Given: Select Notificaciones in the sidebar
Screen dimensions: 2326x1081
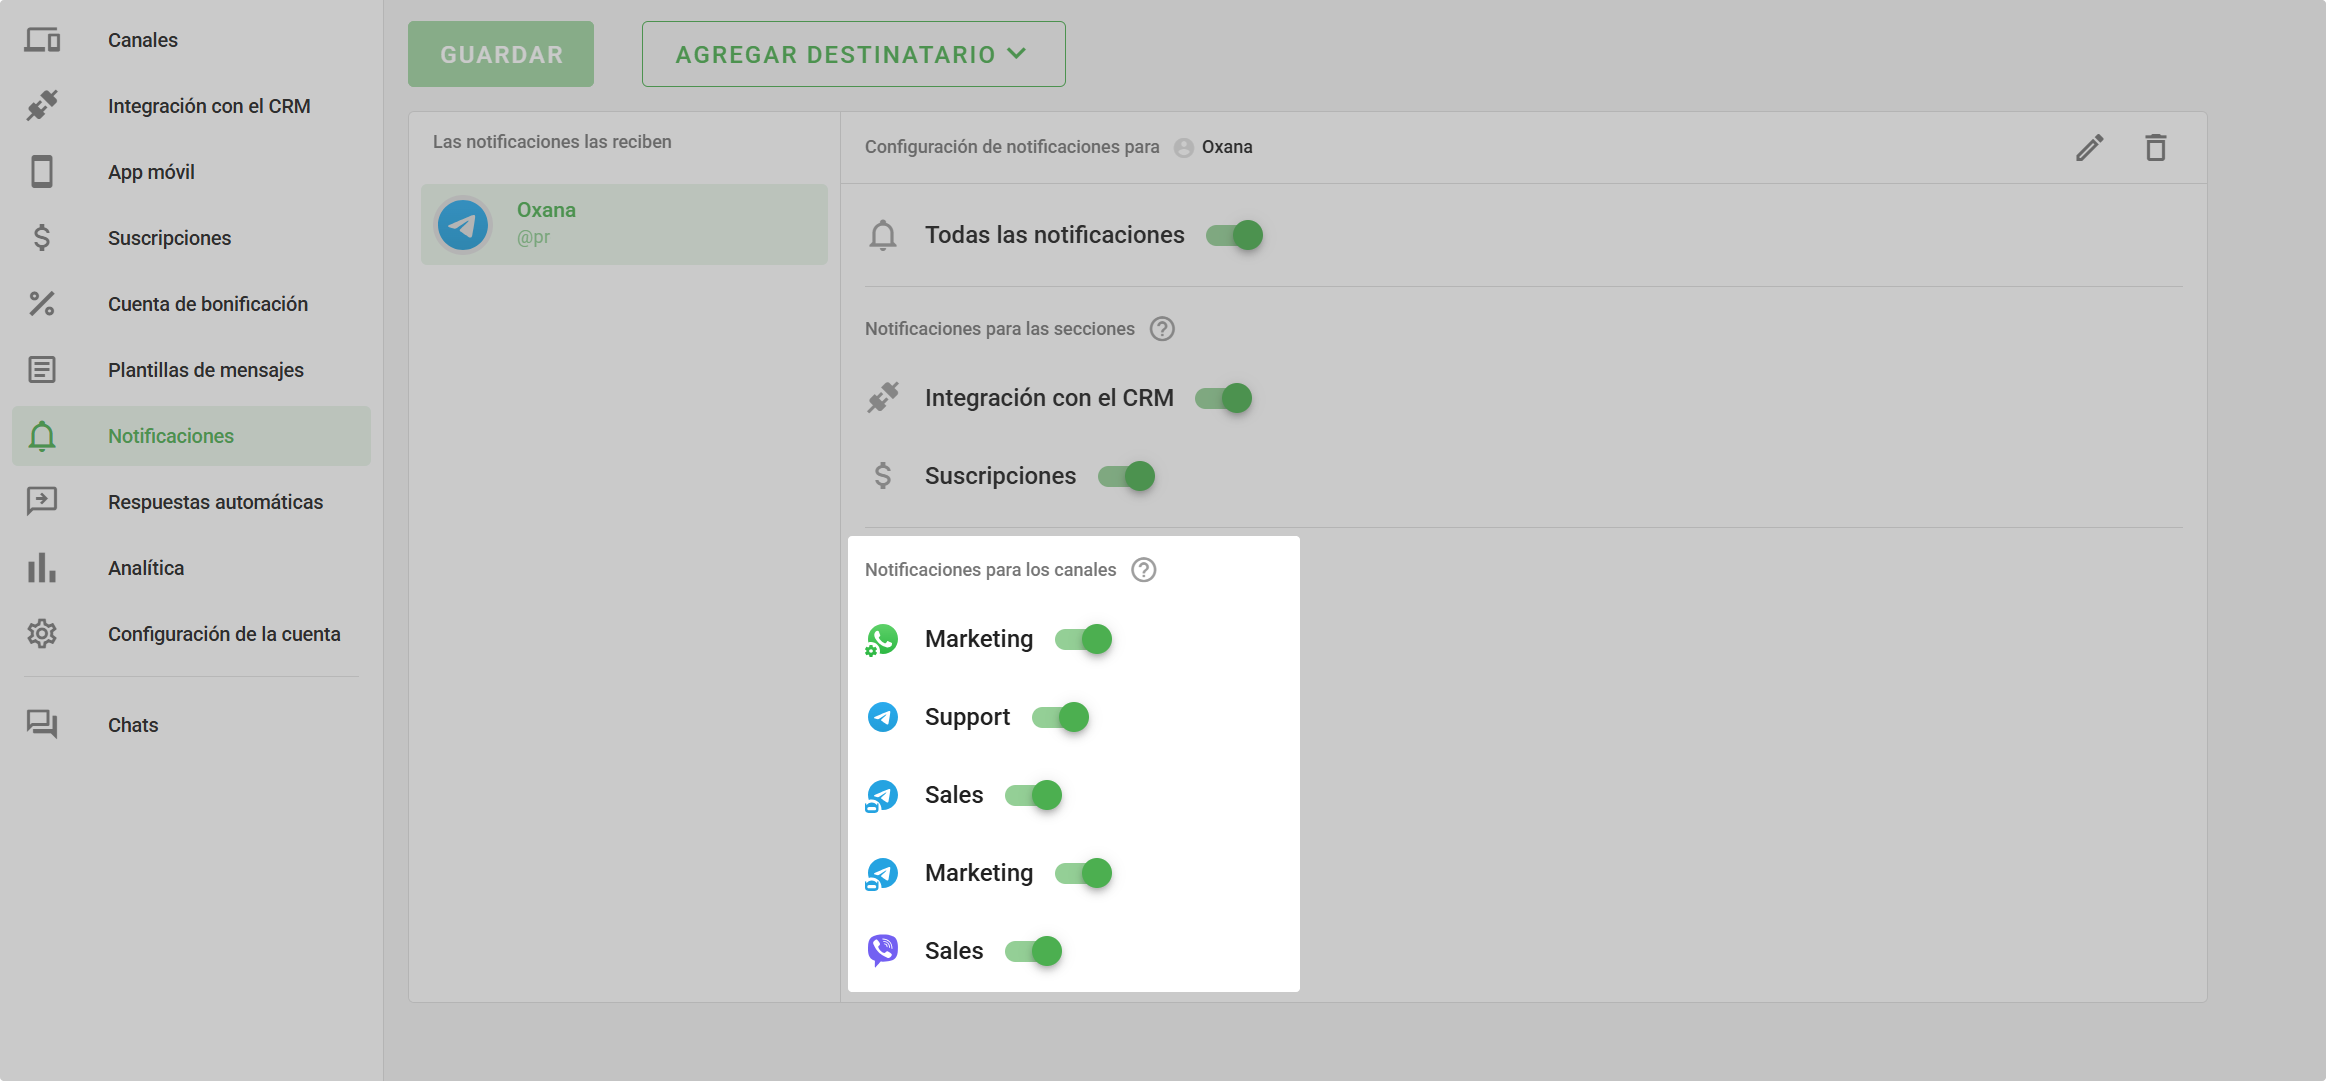Looking at the screenshot, I should 191,436.
